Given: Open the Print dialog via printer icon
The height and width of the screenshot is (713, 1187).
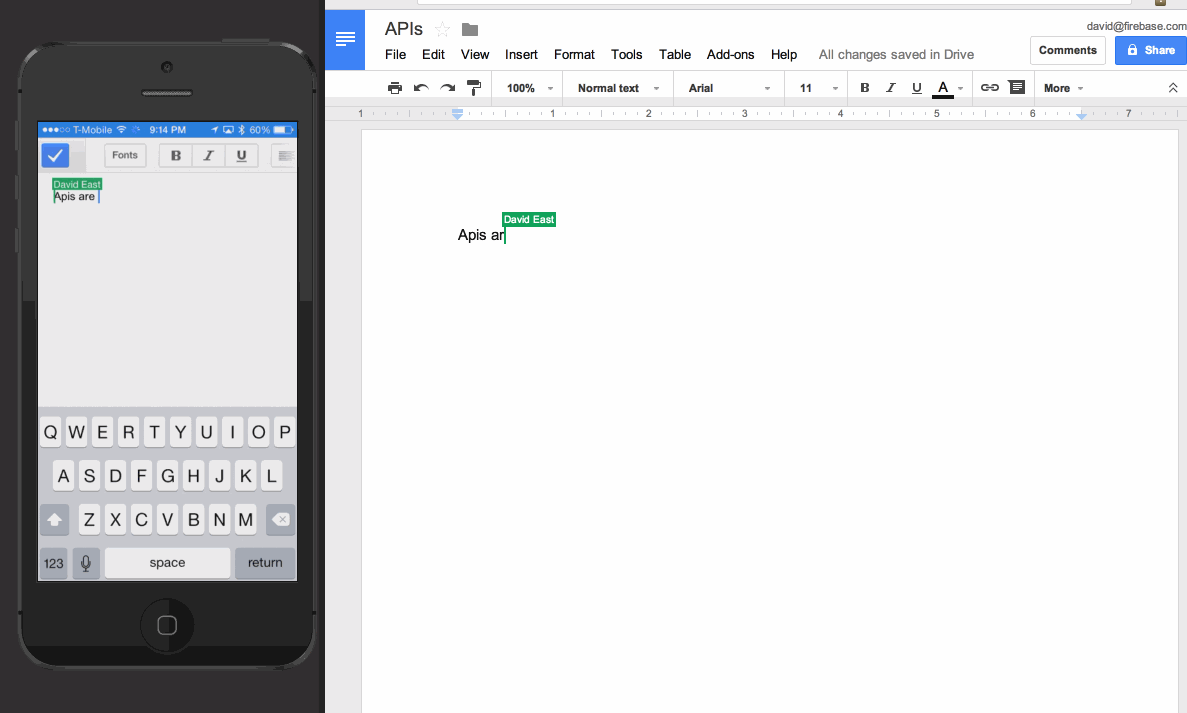Looking at the screenshot, I should [395, 87].
